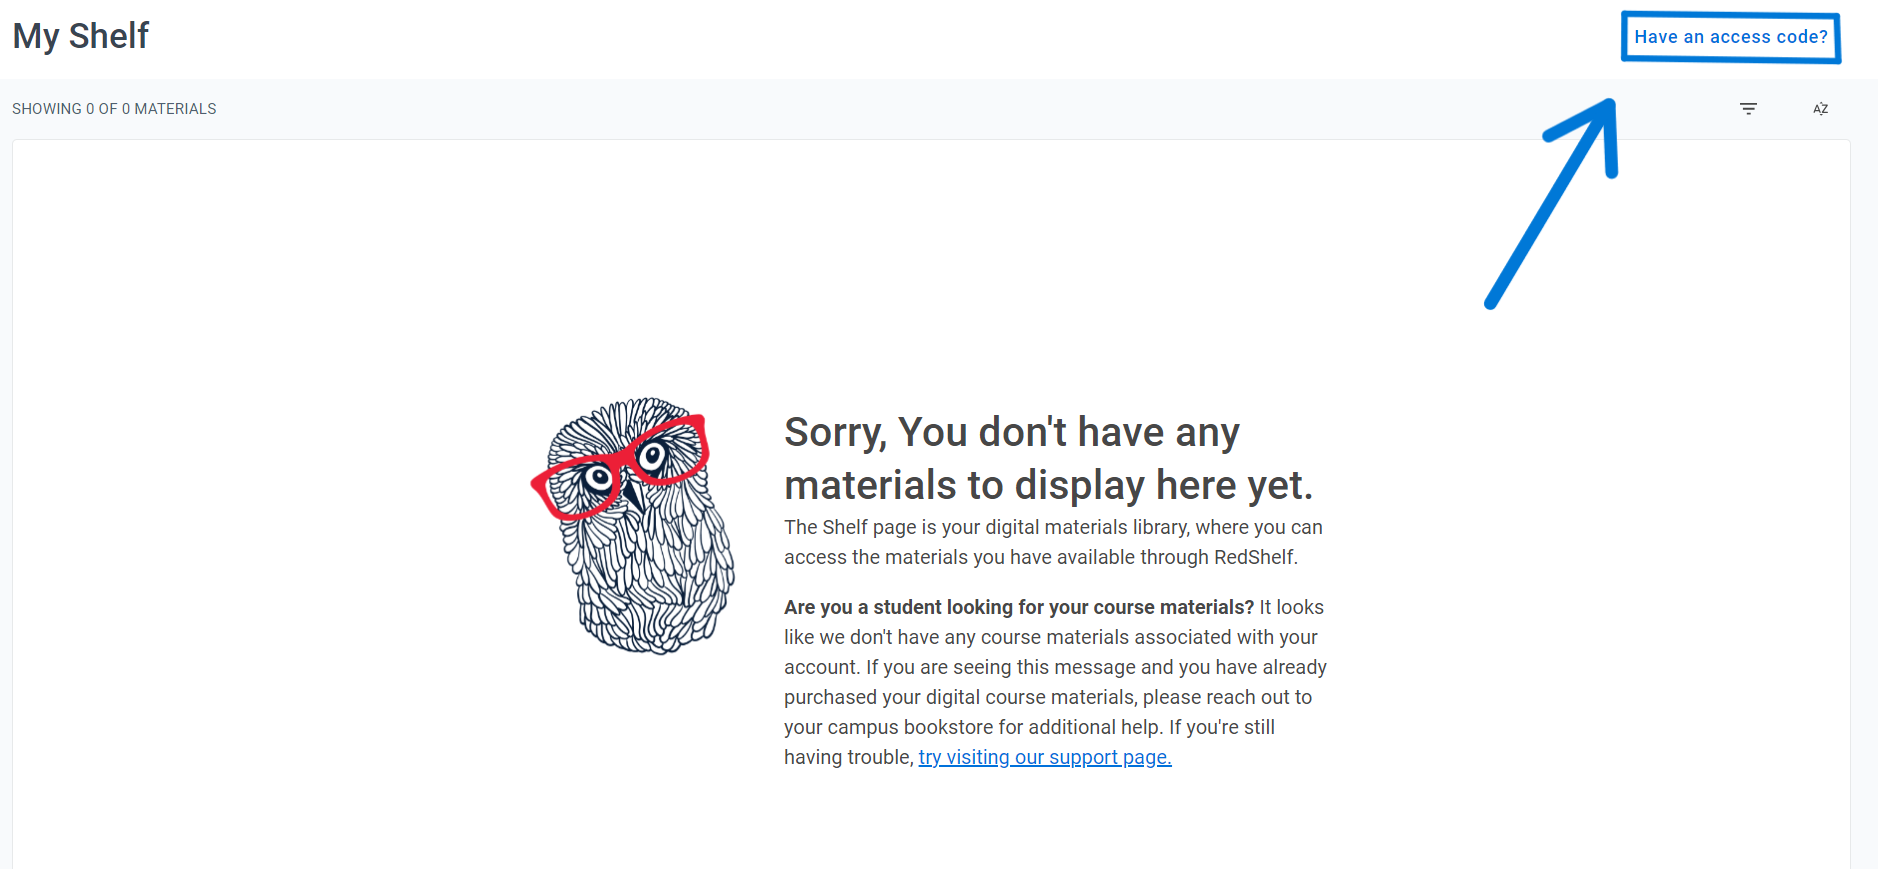This screenshot has width=1878, height=869.
Task: Open the "try visiting our support page" link
Action: coord(1045,757)
